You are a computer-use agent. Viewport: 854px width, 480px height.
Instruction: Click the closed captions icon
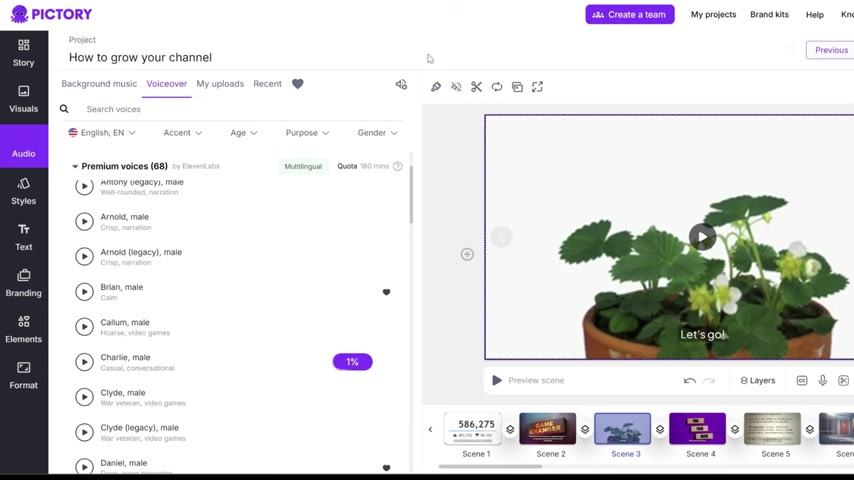tap(802, 380)
